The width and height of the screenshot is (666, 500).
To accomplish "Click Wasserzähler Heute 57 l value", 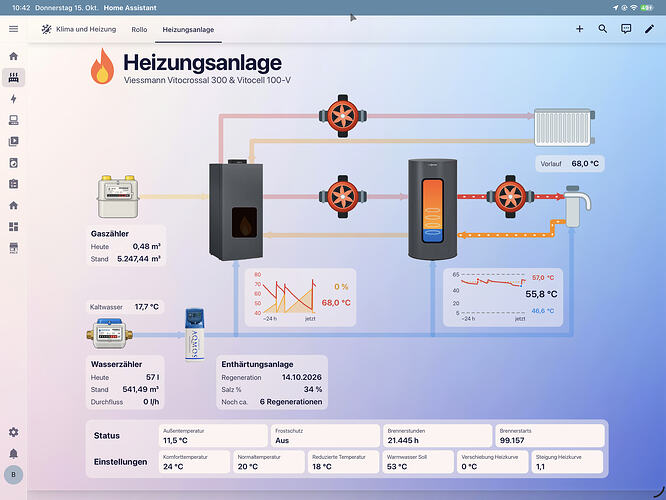I will pos(152,377).
